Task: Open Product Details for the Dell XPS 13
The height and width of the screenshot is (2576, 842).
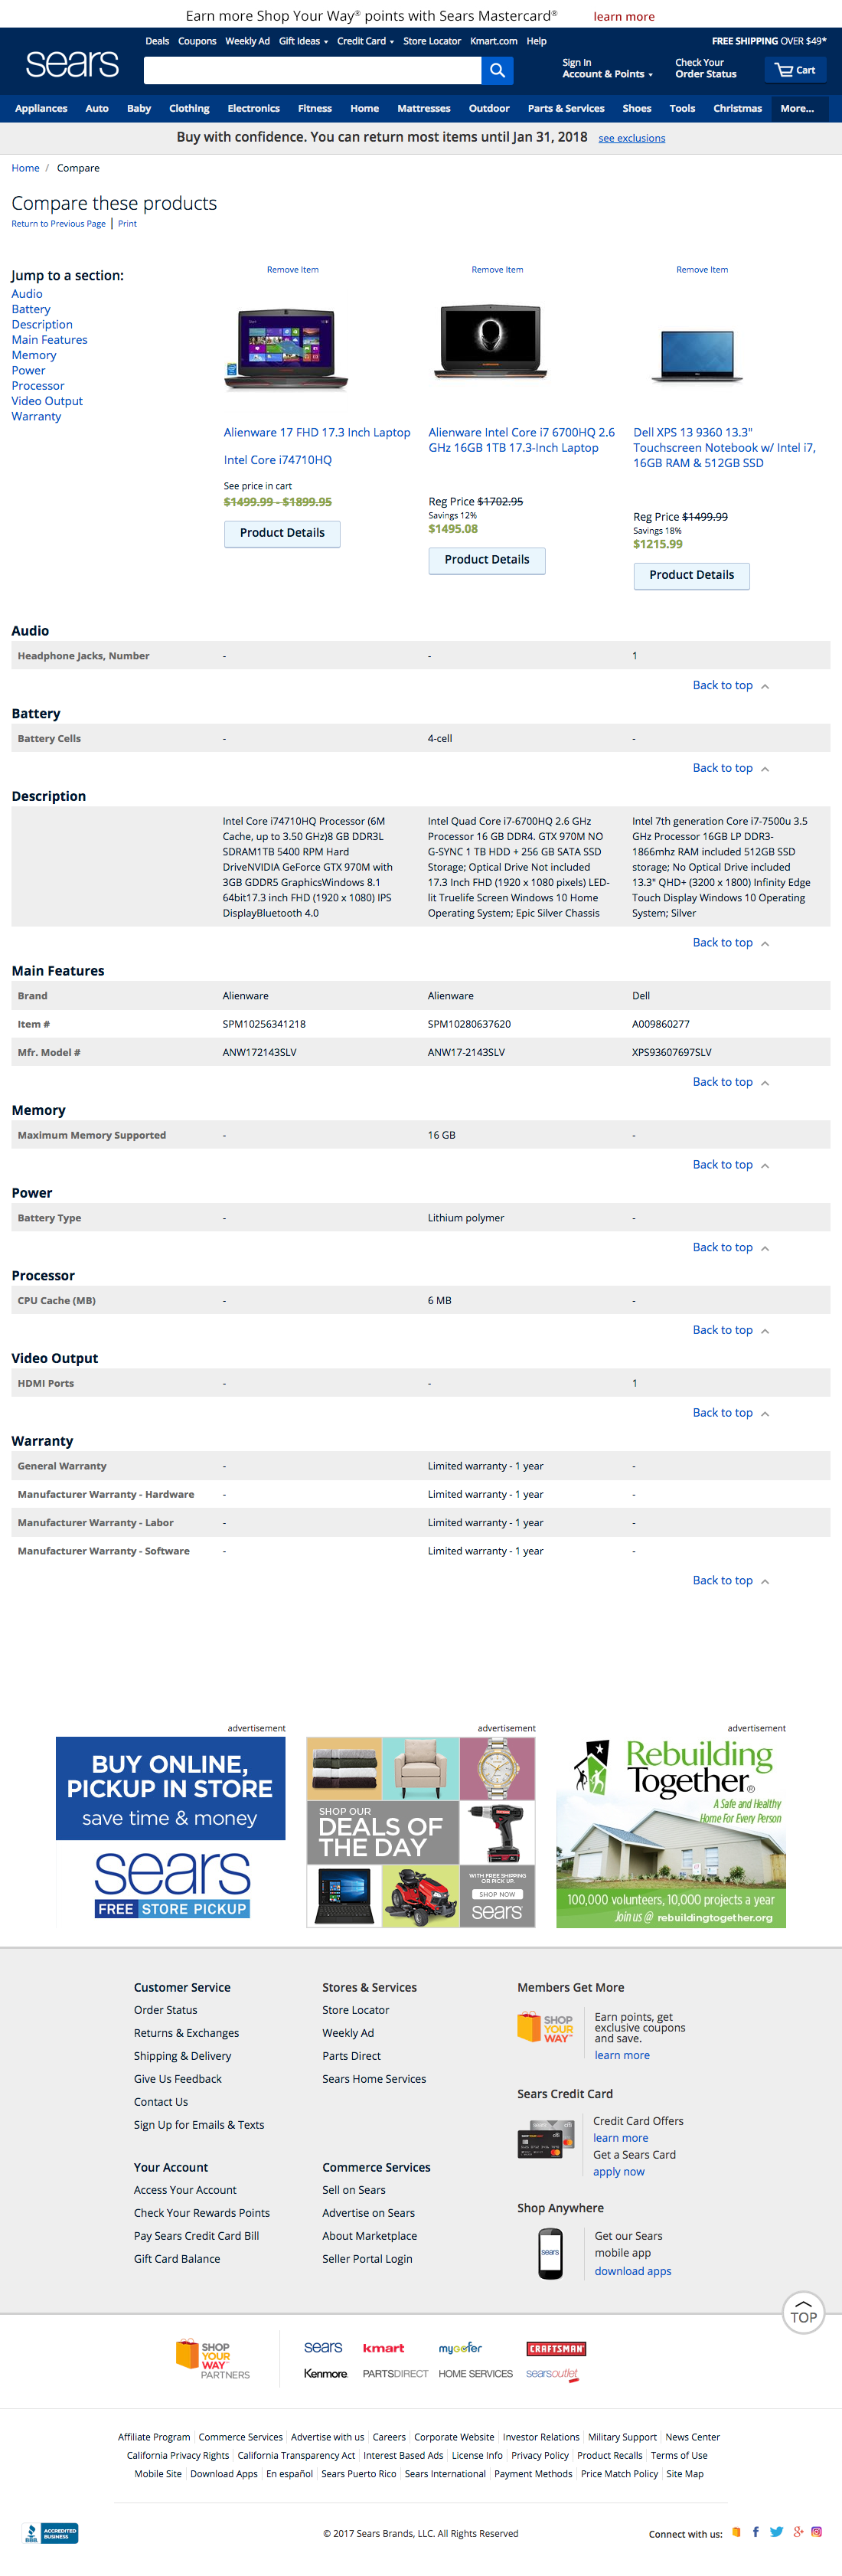Action: tap(691, 576)
